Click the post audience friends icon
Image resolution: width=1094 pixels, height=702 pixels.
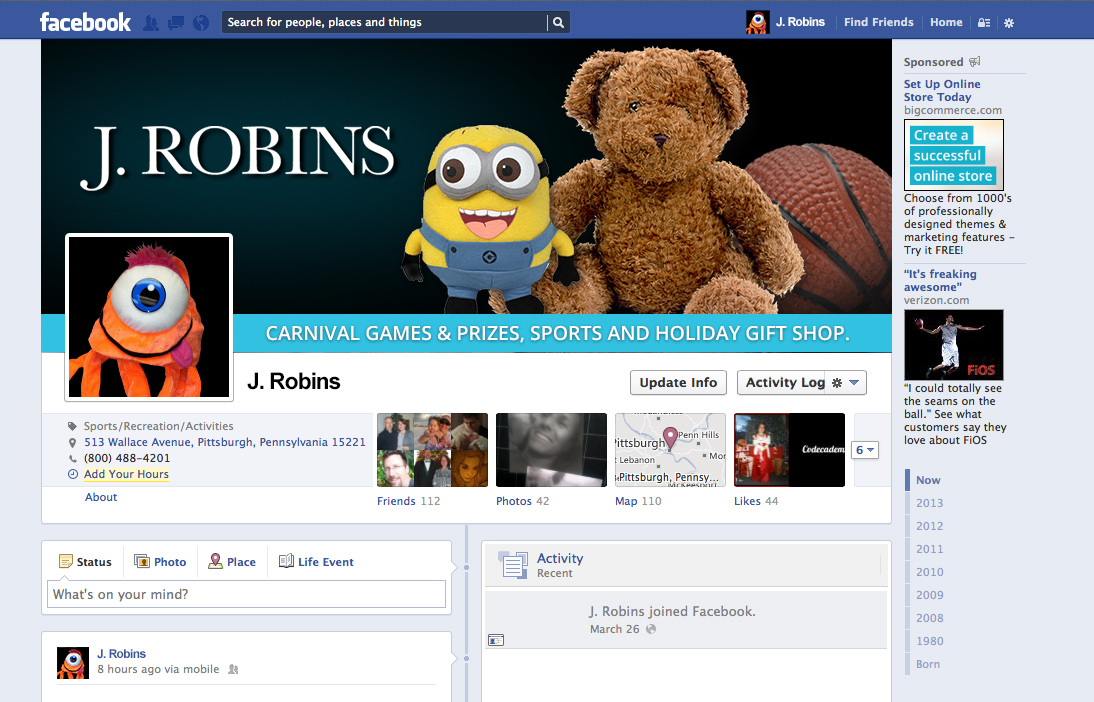pyautogui.click(x=233, y=669)
